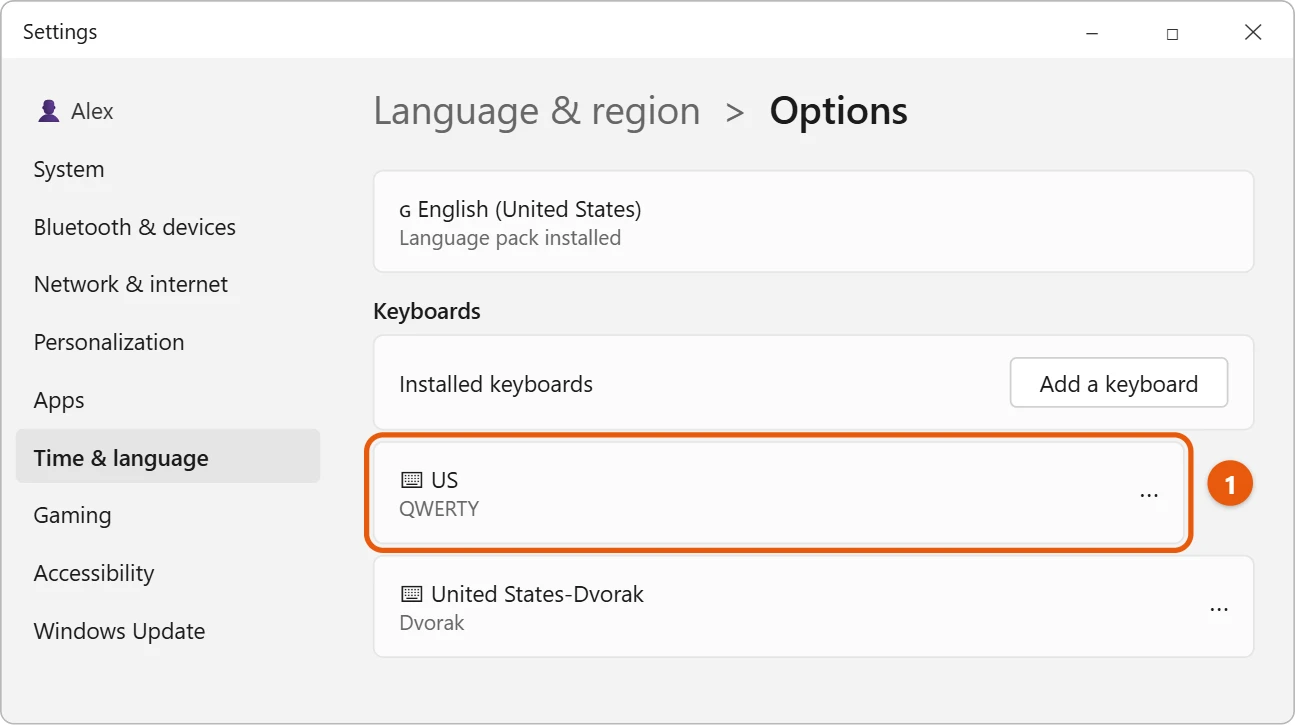Click the QWERTY layout label
The width and height of the screenshot is (1295, 725).
point(439,509)
